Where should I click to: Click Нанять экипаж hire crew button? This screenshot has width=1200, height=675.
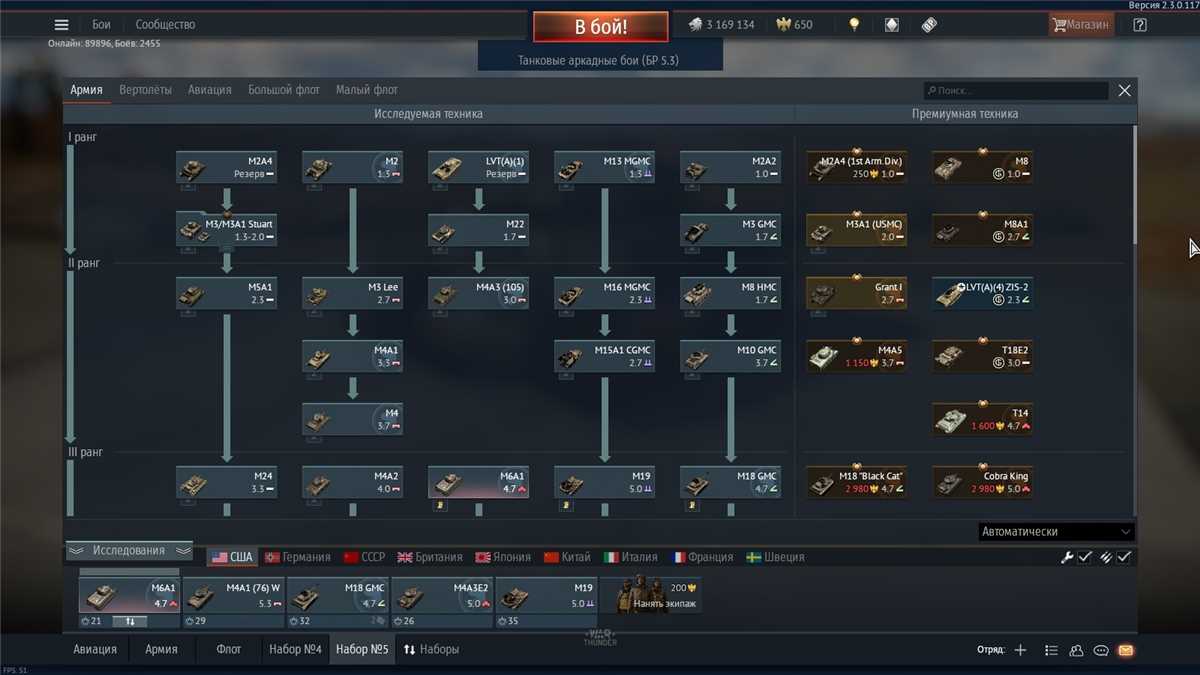[x=650, y=596]
